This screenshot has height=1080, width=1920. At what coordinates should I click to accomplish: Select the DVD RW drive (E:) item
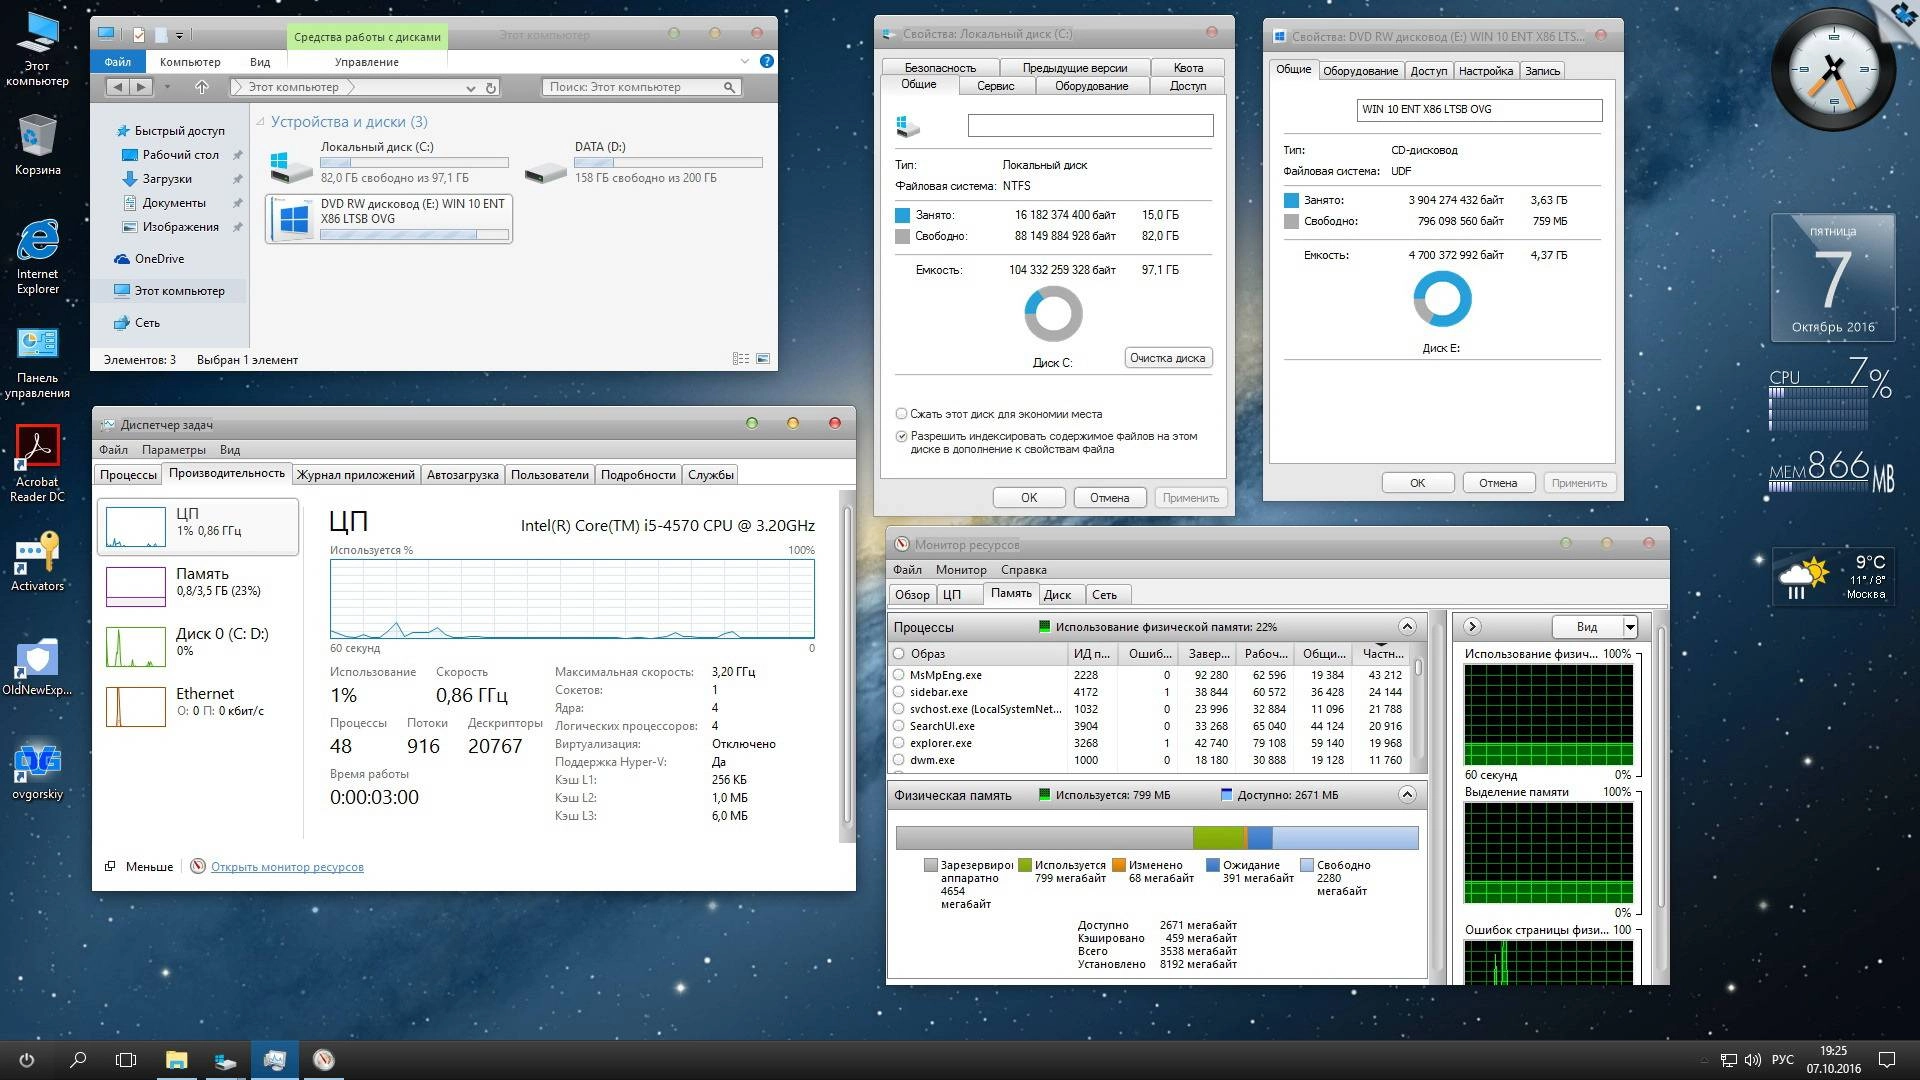point(389,218)
